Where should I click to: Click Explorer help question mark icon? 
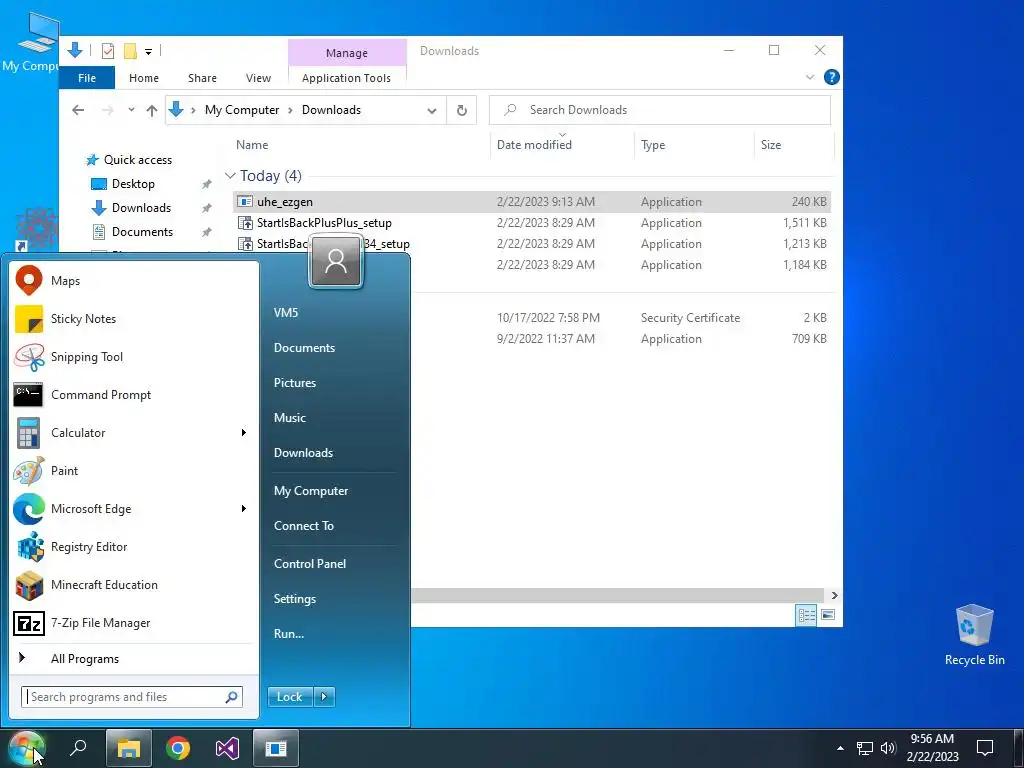tap(831, 77)
